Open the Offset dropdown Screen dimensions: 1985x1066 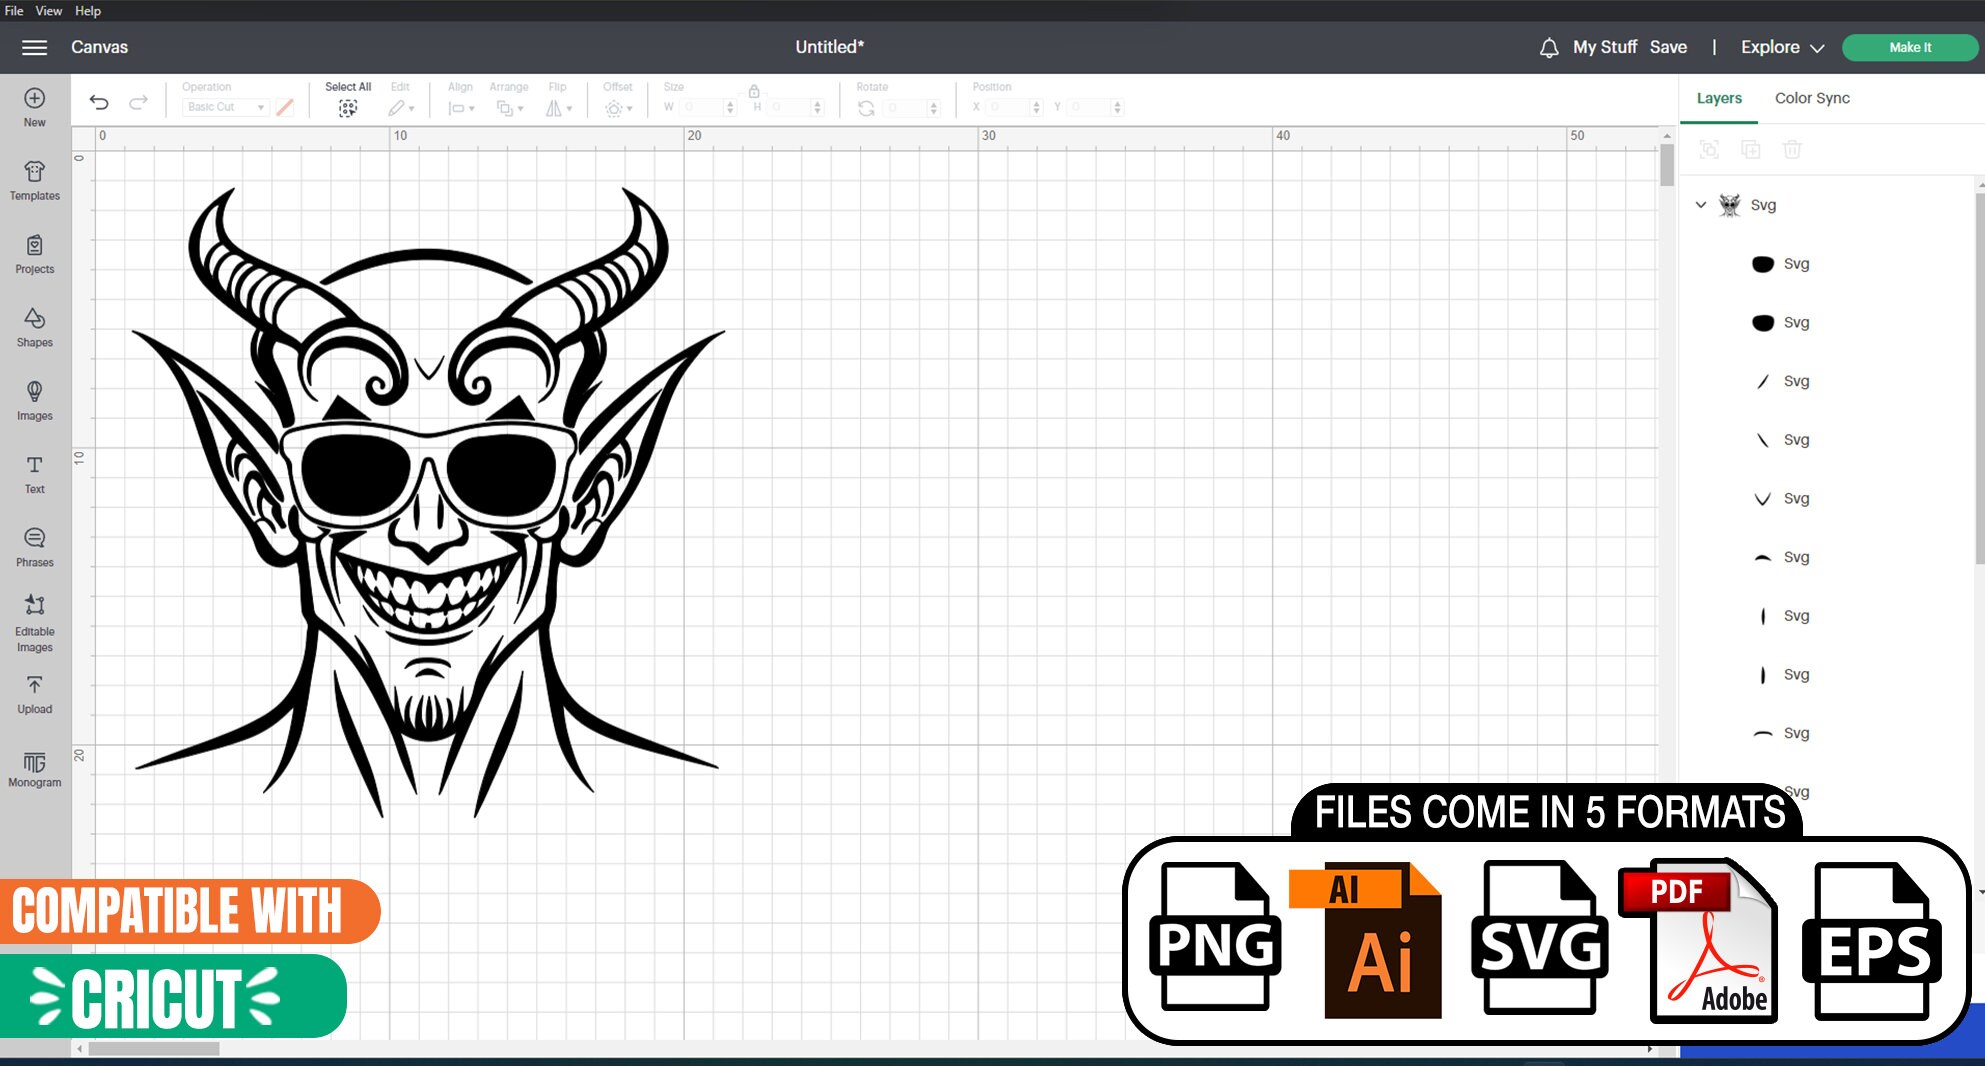point(618,108)
